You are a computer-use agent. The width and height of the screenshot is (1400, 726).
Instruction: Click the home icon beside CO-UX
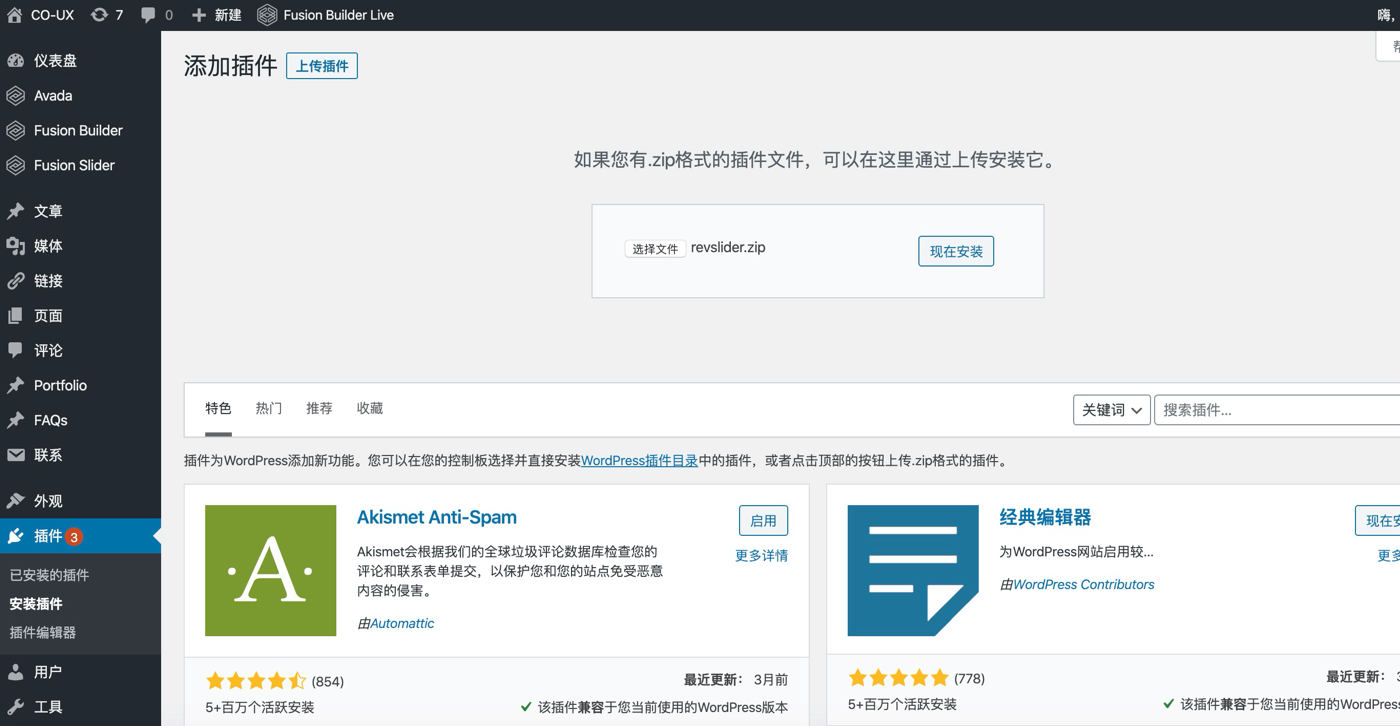pos(14,15)
